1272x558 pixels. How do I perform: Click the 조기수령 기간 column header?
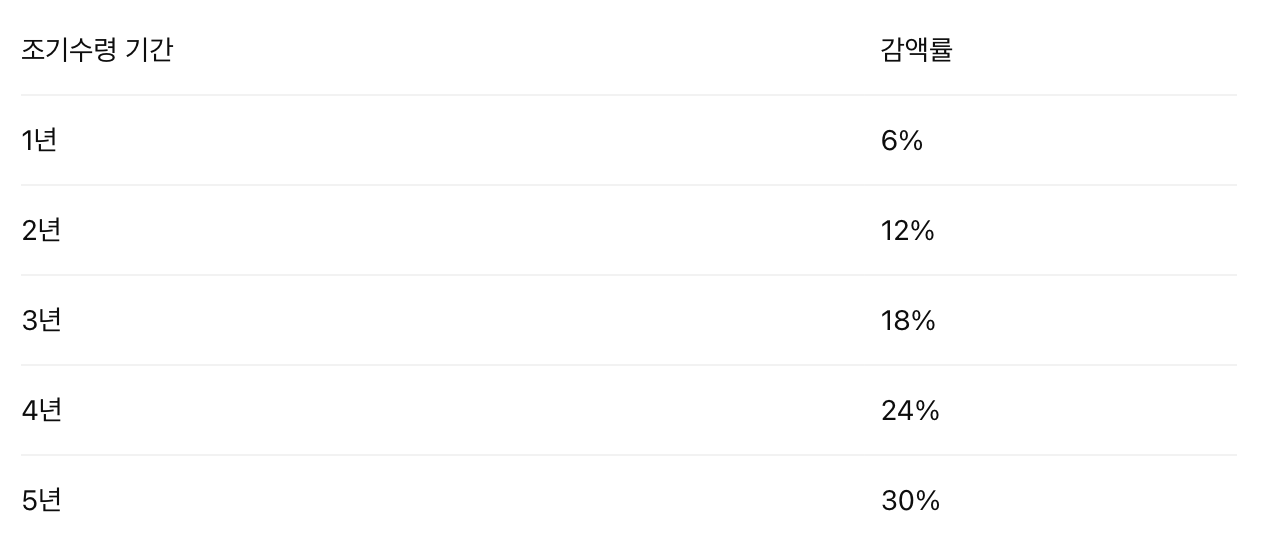coord(97,50)
